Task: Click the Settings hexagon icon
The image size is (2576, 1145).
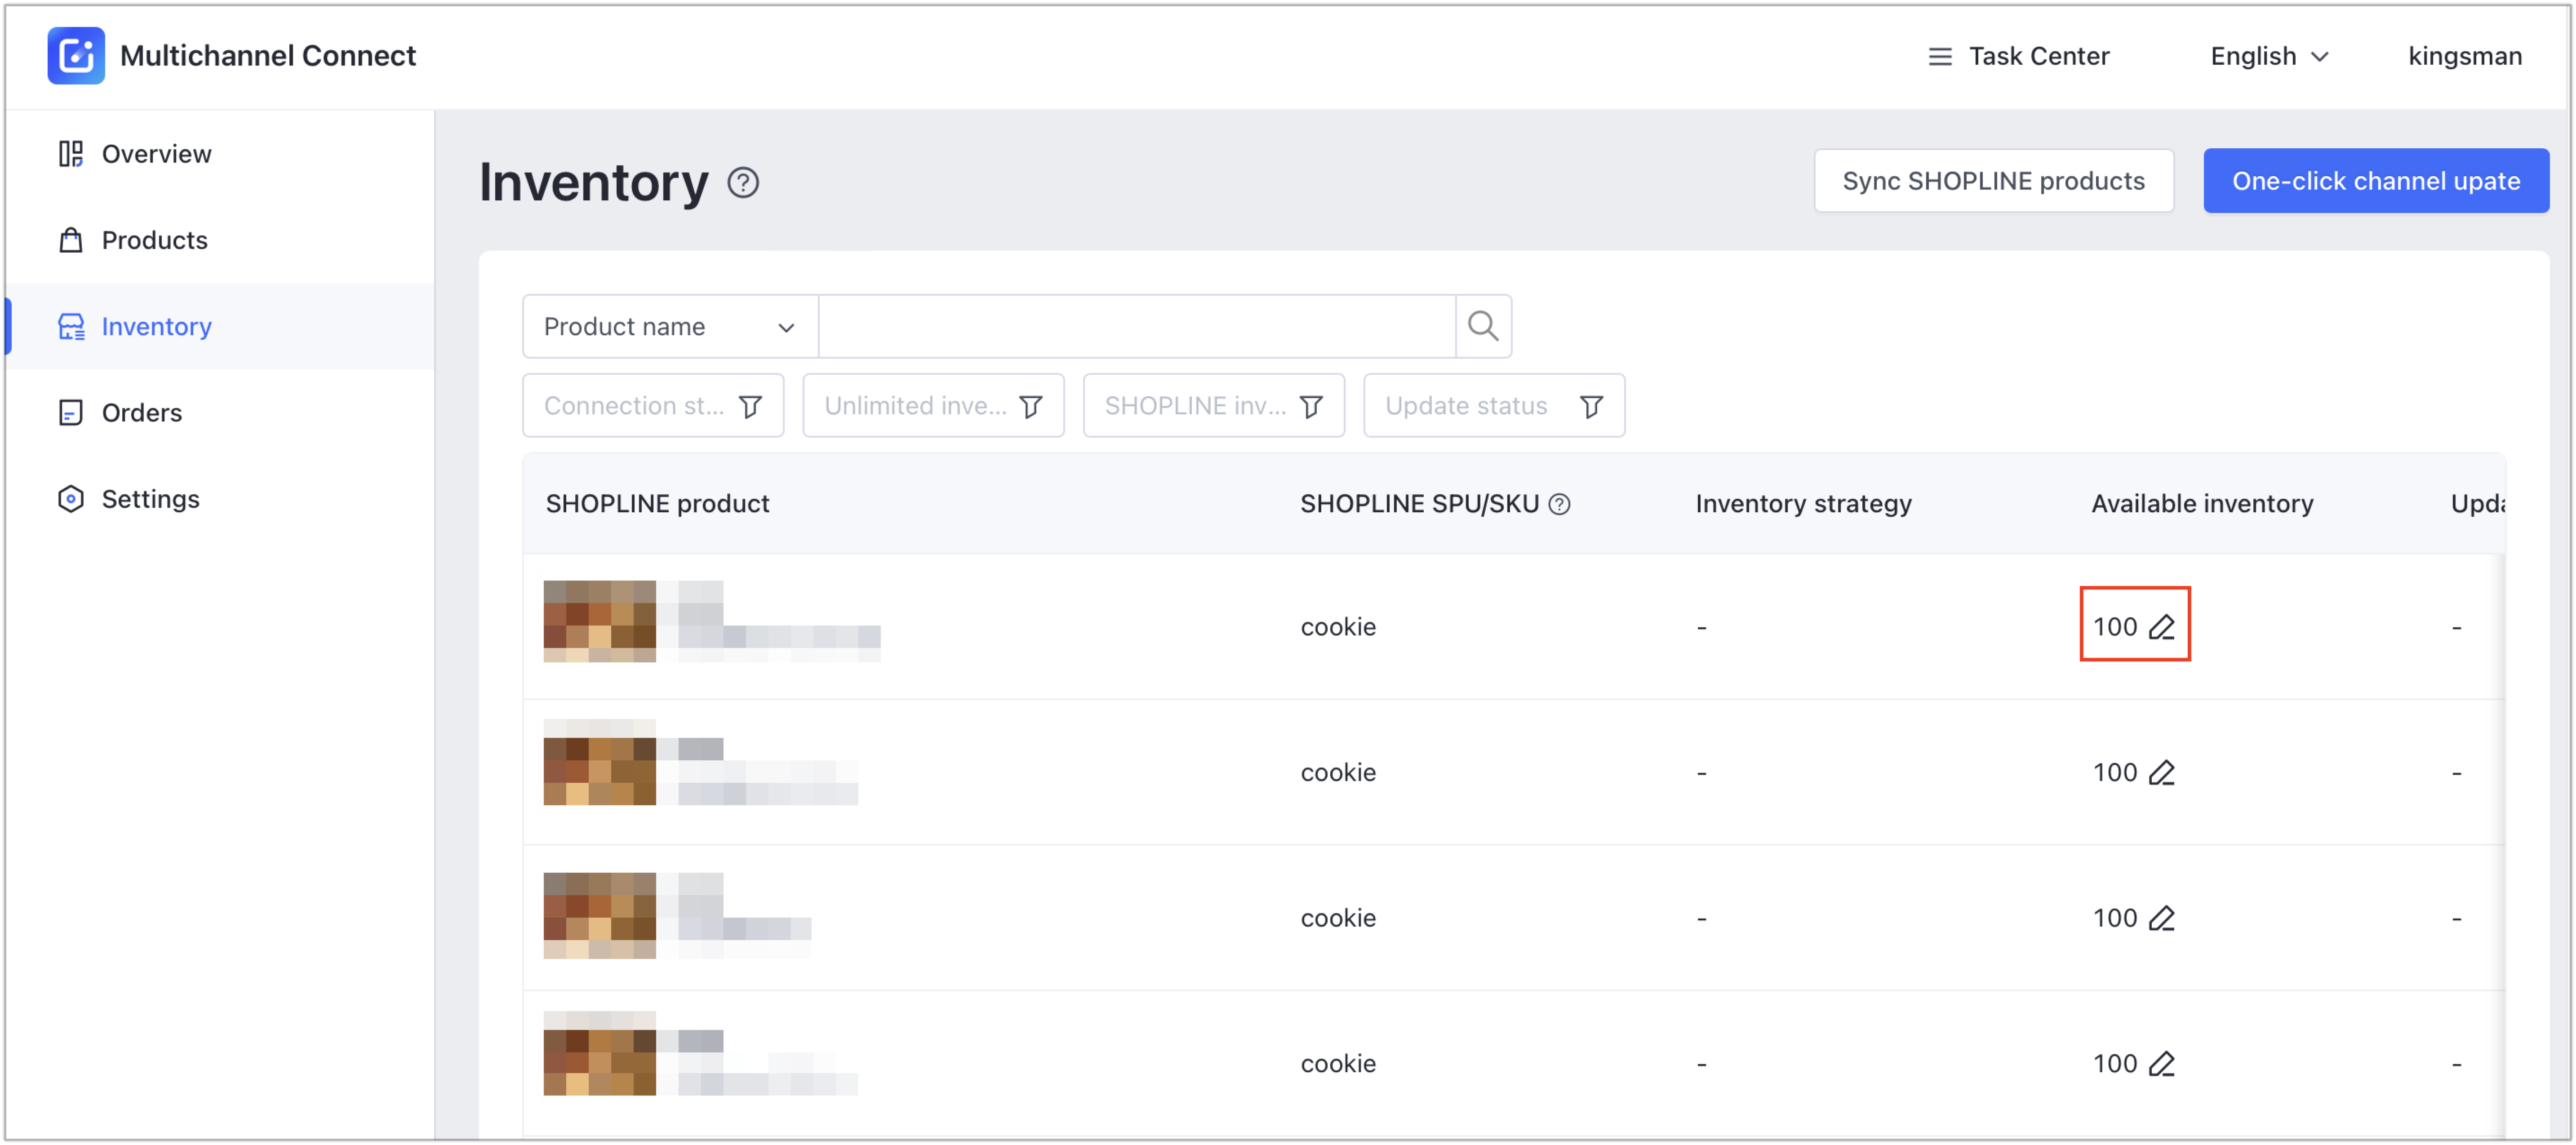Action: click(70, 499)
